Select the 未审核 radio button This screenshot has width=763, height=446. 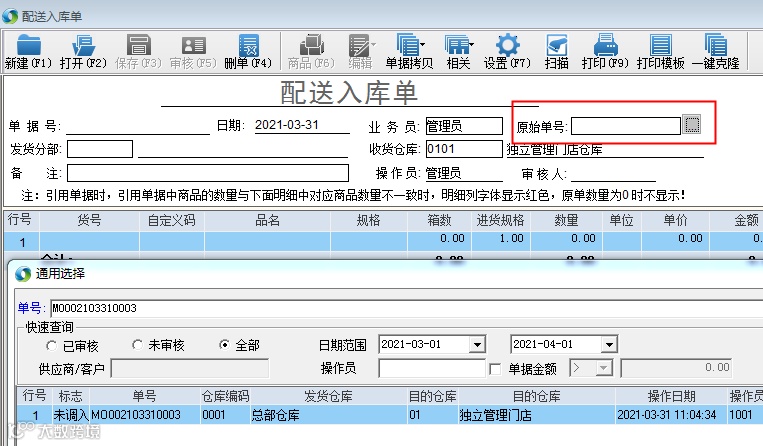tap(137, 345)
